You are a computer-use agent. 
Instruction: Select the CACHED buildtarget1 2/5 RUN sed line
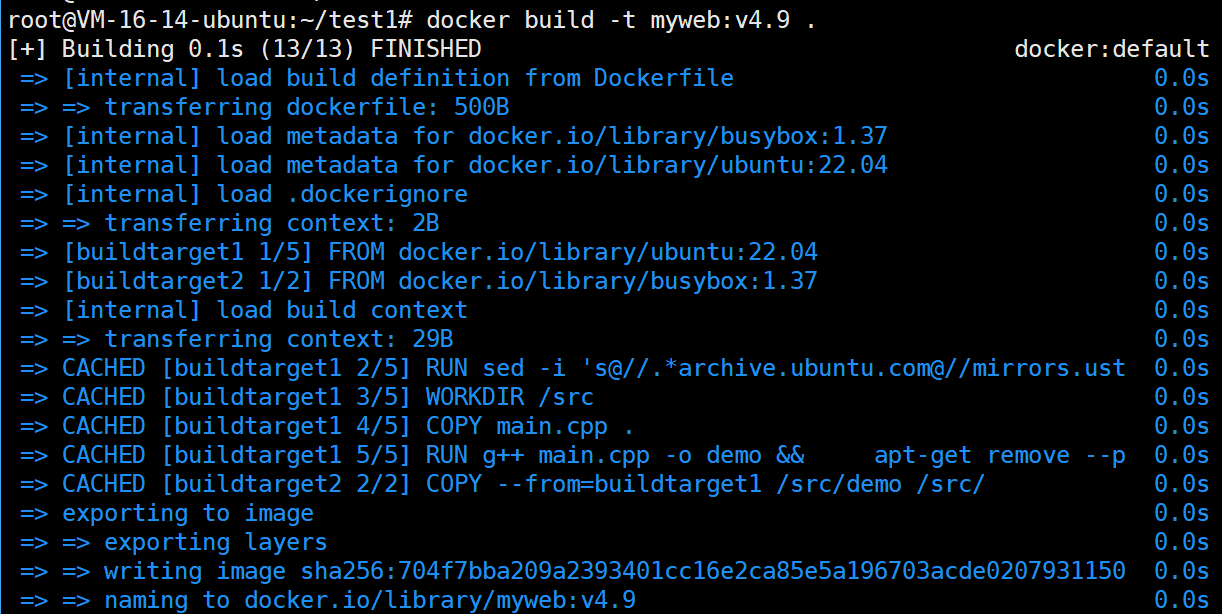(573, 368)
